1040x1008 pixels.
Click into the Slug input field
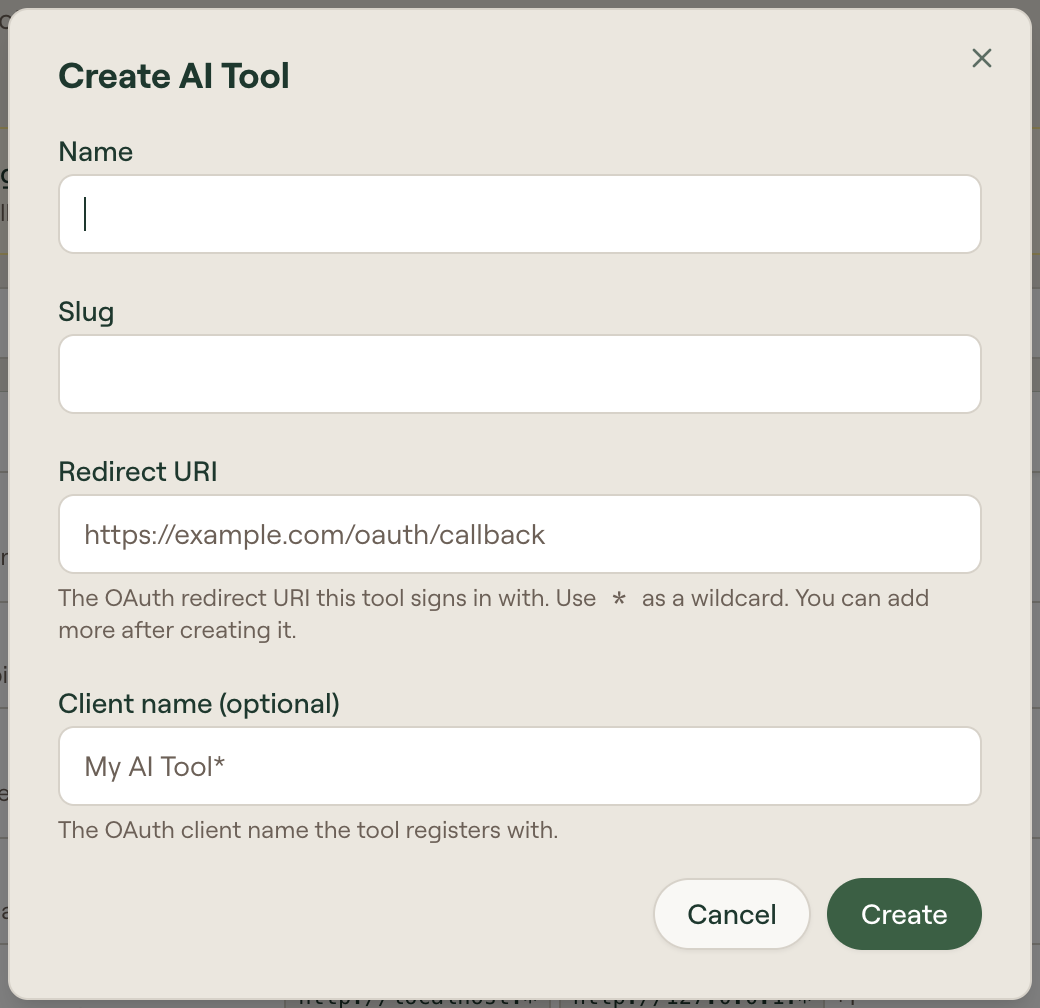[x=519, y=374]
